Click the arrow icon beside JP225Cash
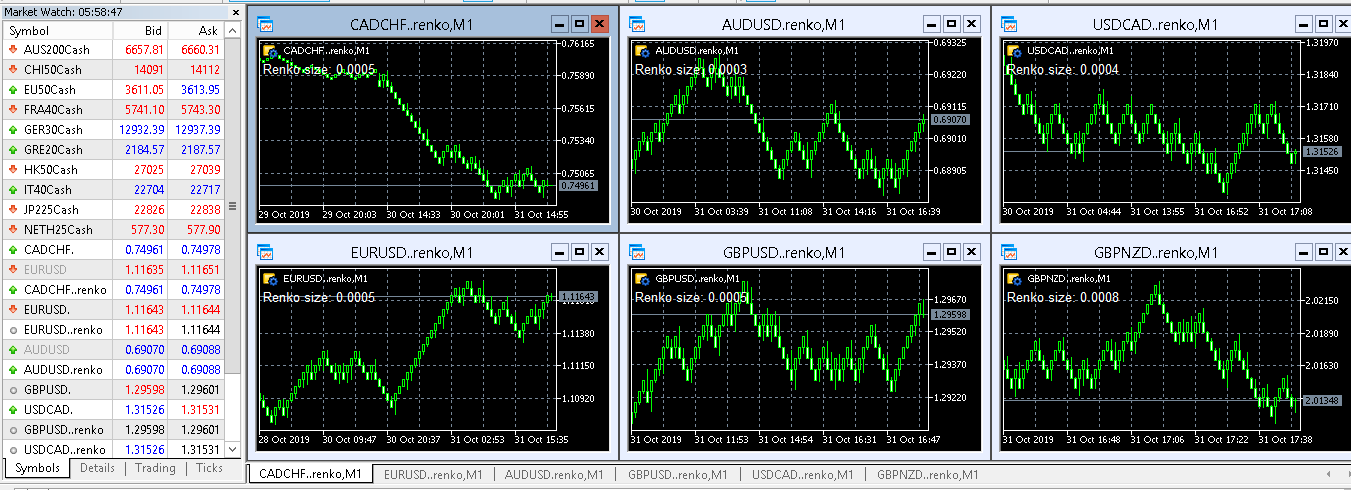This screenshot has height=490, width=1351. tap(13, 210)
